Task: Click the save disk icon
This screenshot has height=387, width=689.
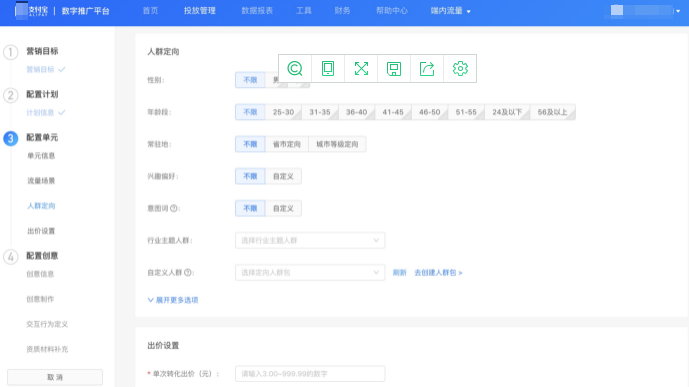Action: [x=394, y=69]
